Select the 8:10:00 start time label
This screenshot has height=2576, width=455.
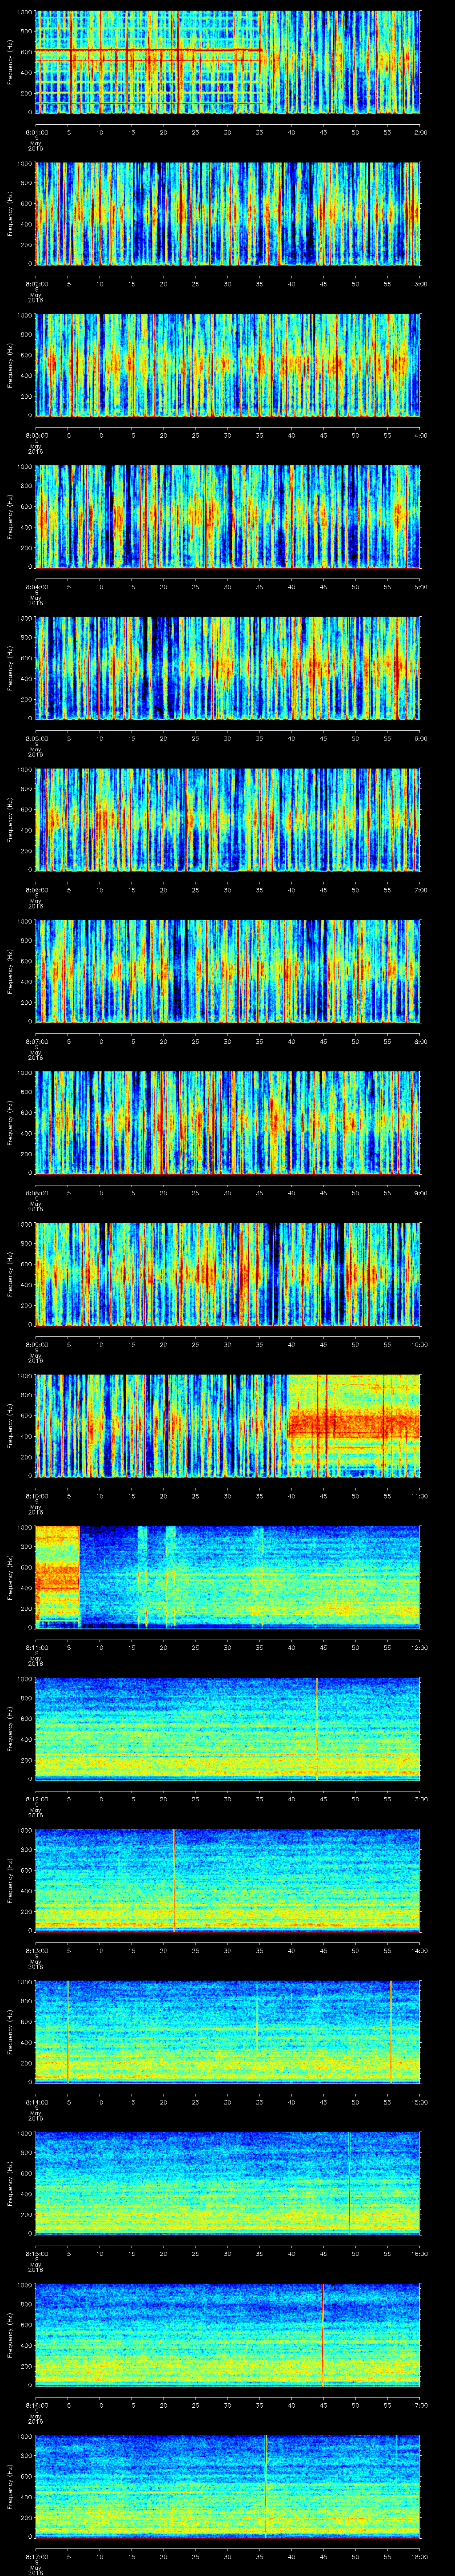[36, 1495]
